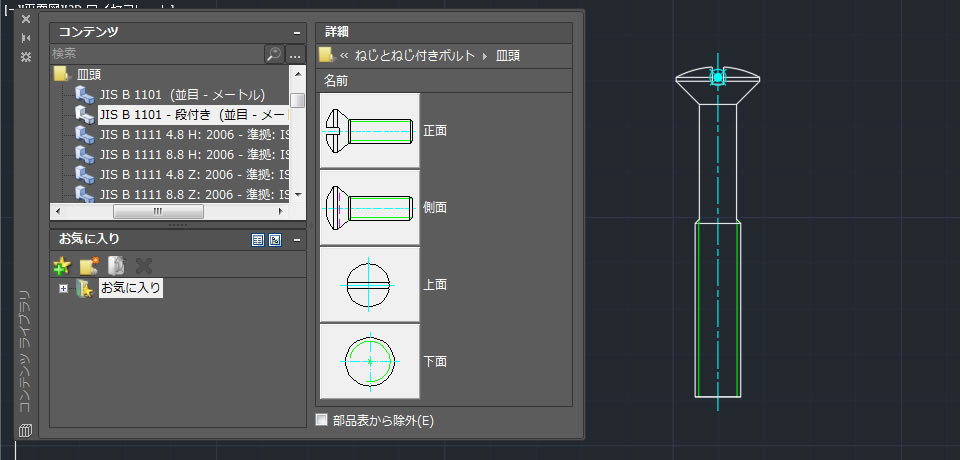This screenshot has width=960, height=460.
Task: Click 皿頭 in the breadcrumb
Action: point(508,56)
